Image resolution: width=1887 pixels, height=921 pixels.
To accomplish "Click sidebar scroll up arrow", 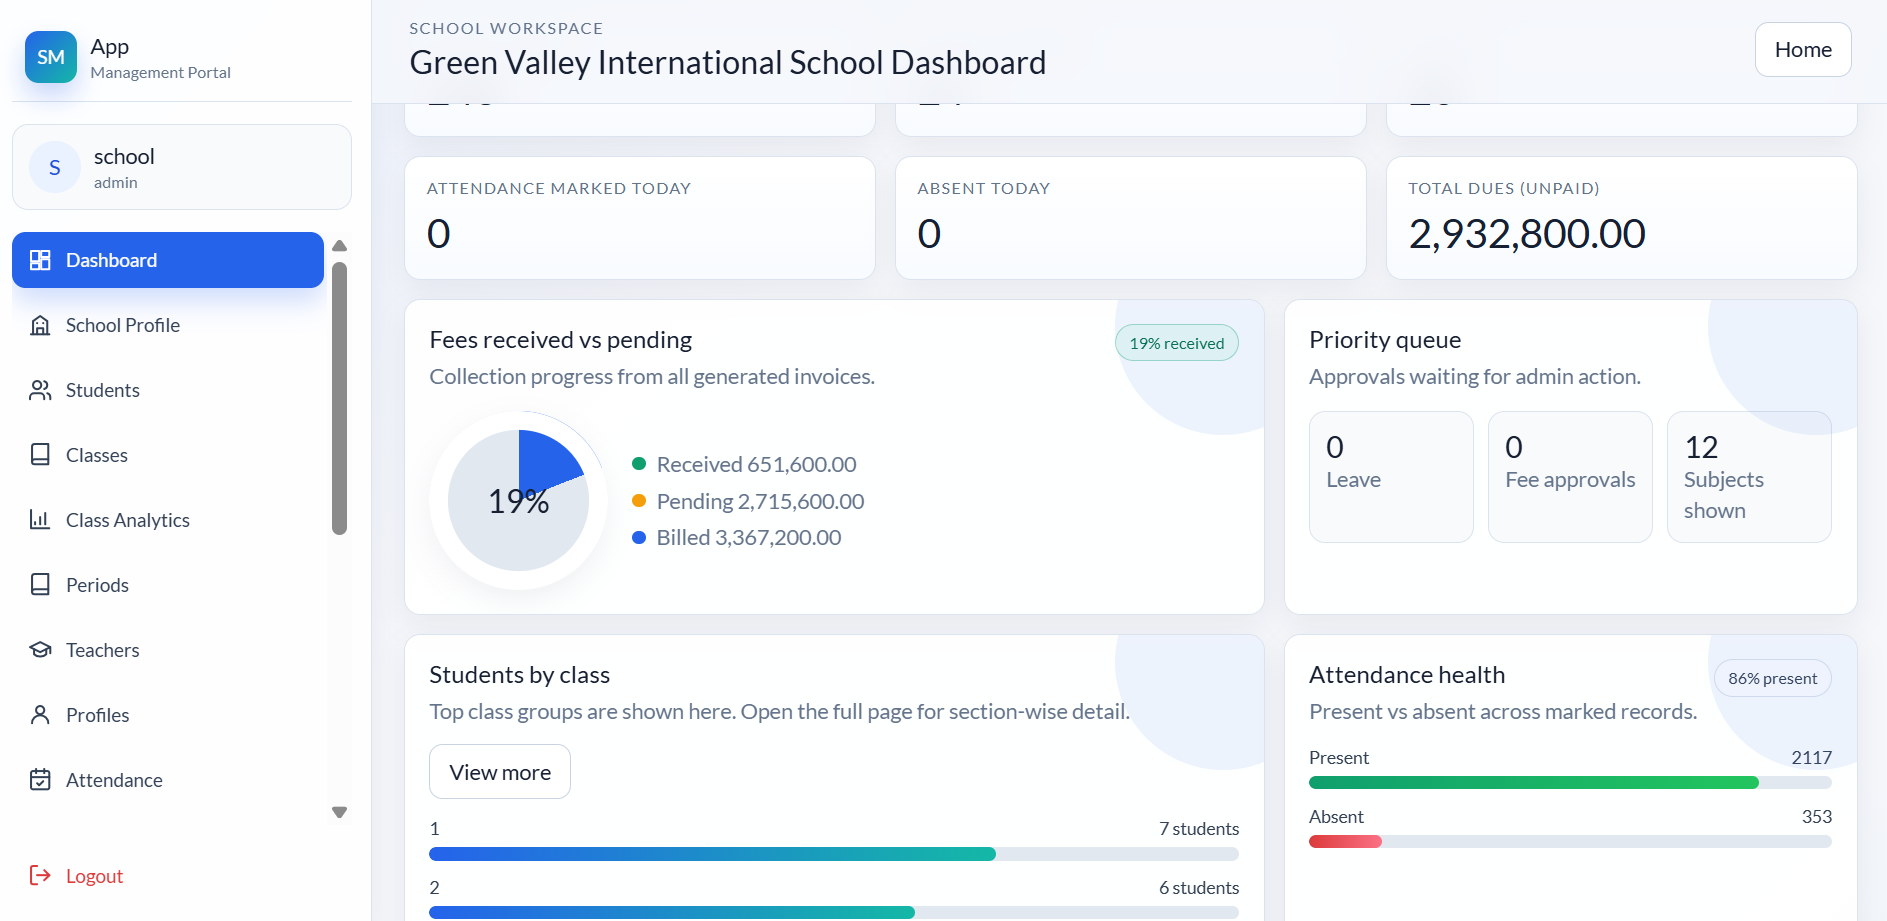I will click(x=339, y=246).
